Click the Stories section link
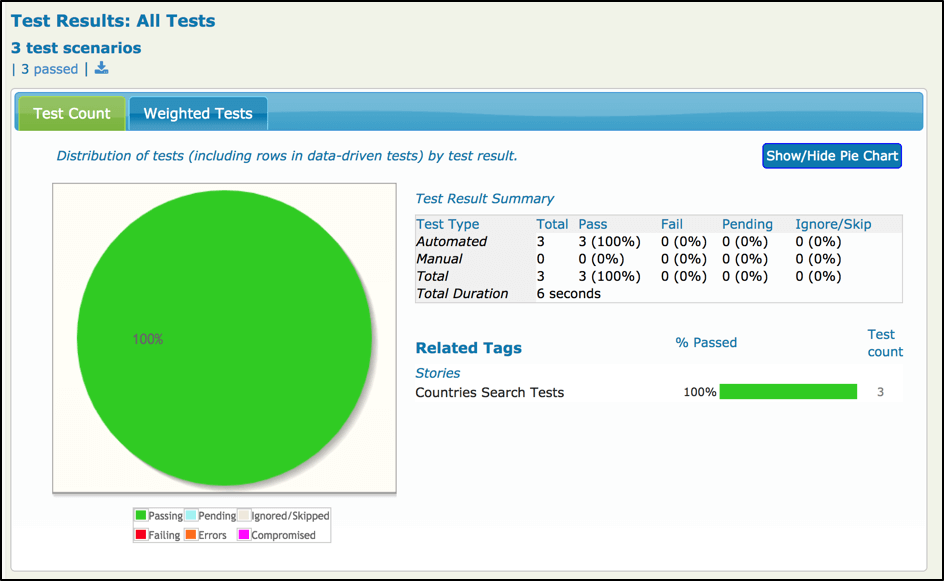This screenshot has height=581, width=944. [437, 372]
